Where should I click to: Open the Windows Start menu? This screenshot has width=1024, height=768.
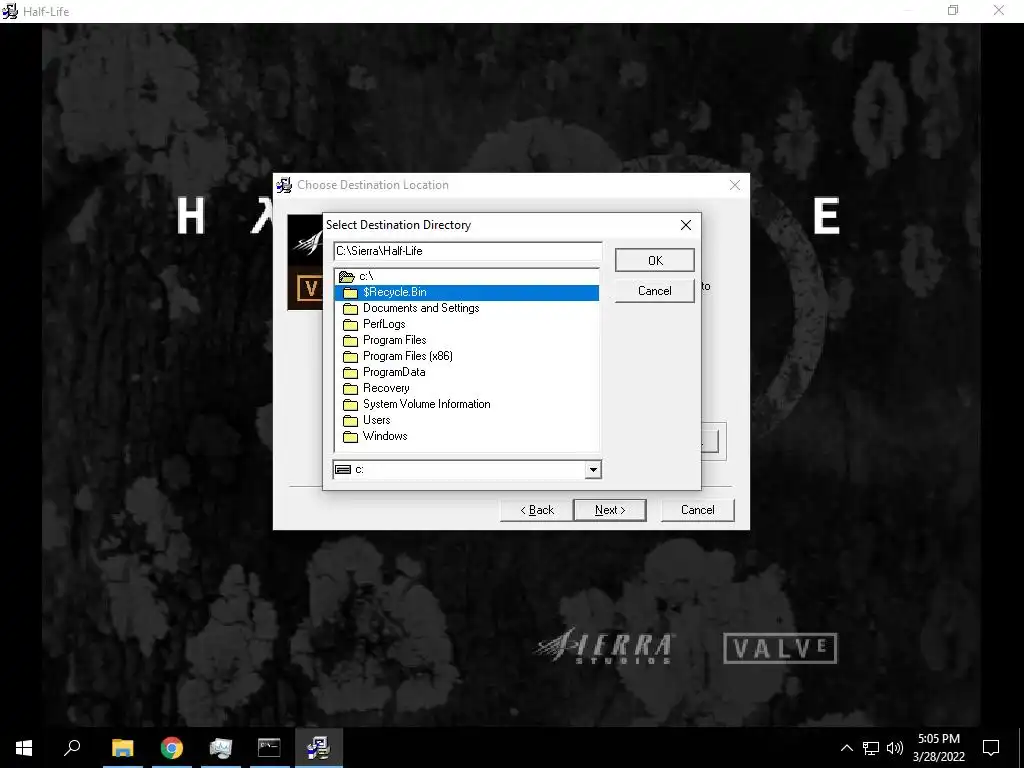[24, 748]
